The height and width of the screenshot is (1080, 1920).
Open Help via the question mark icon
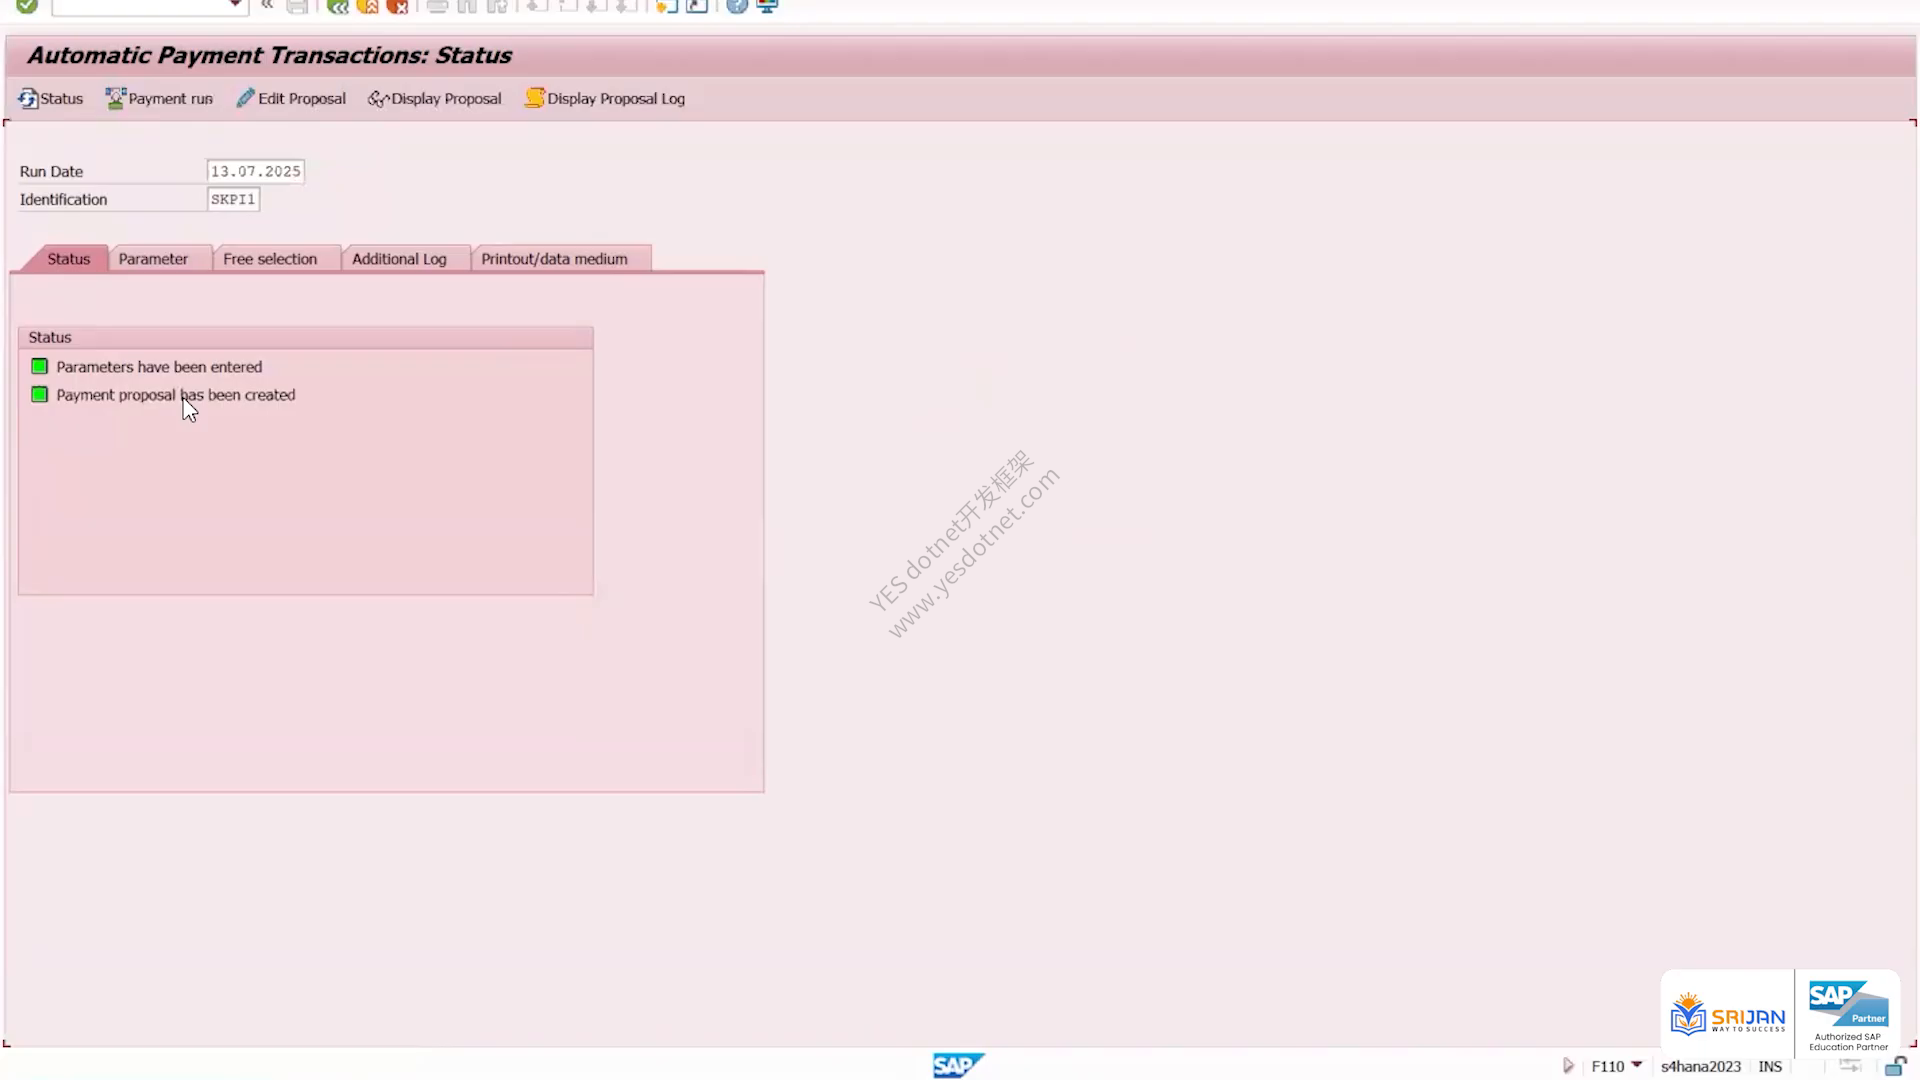click(737, 6)
